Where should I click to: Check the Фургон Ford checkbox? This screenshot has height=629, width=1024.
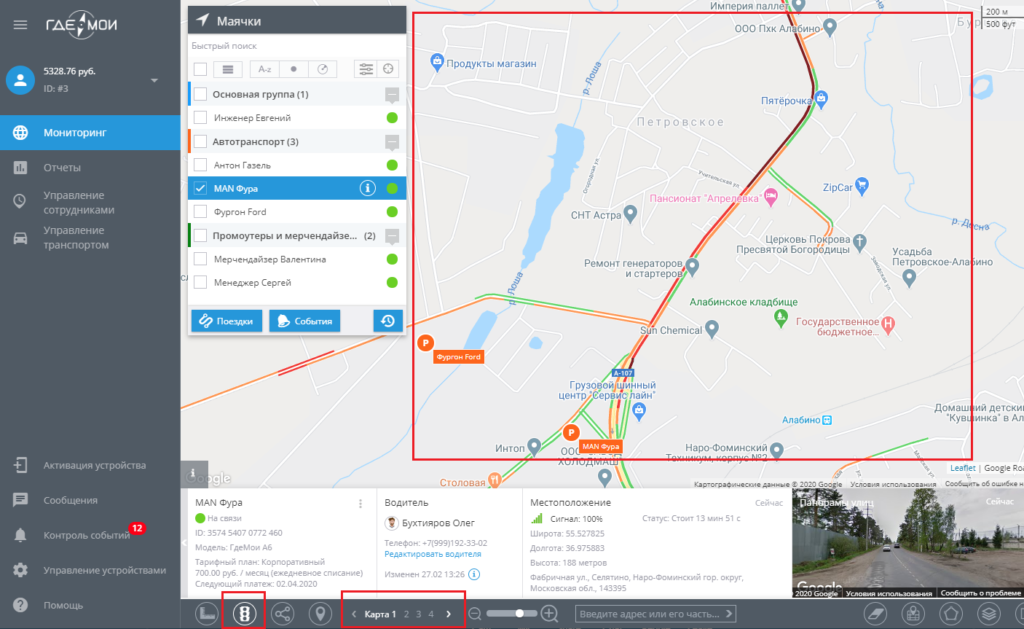coord(200,212)
